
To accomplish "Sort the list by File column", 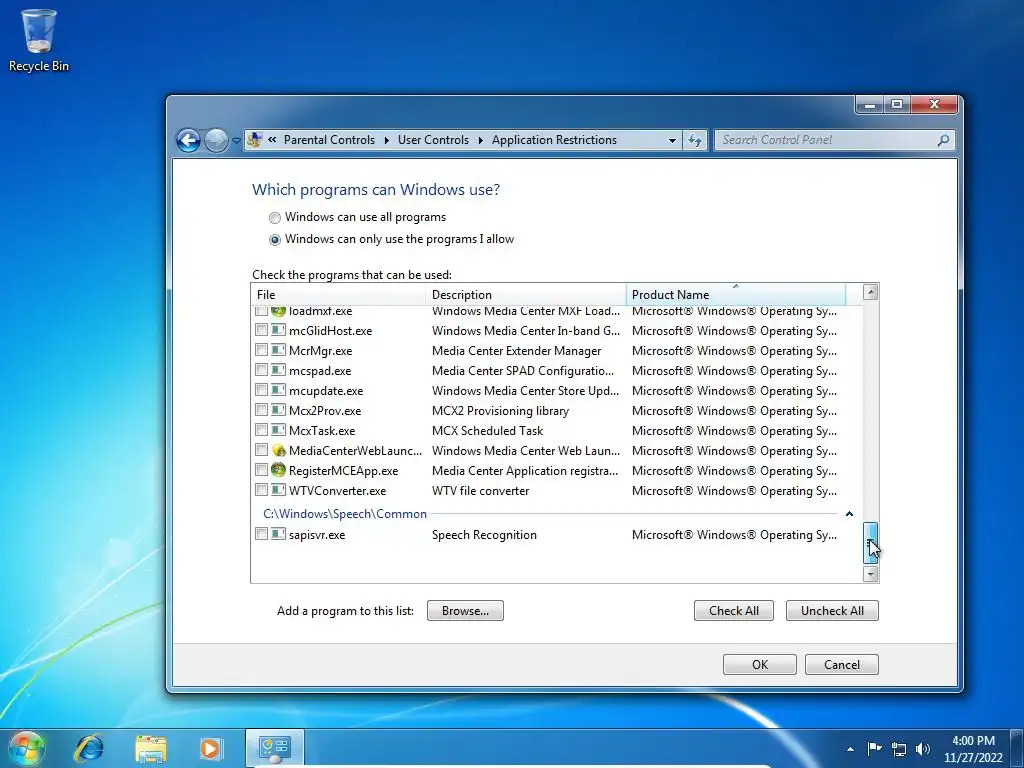I will (x=338, y=295).
